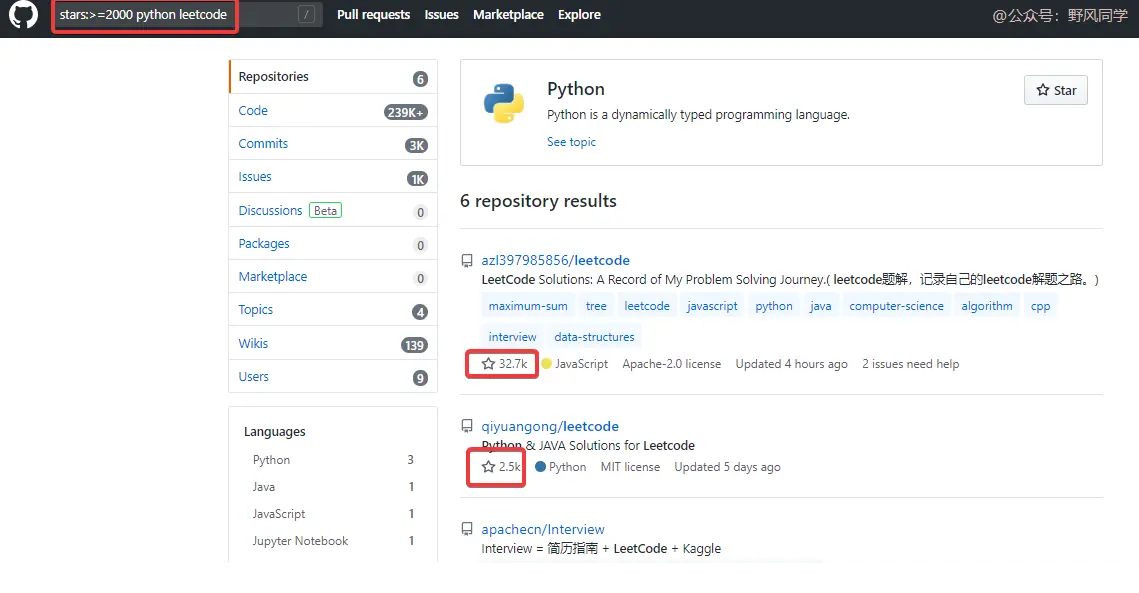Image resolution: width=1139 pixels, height=593 pixels.
Task: Filter results by Jupyter Notebook language
Action: pos(300,541)
